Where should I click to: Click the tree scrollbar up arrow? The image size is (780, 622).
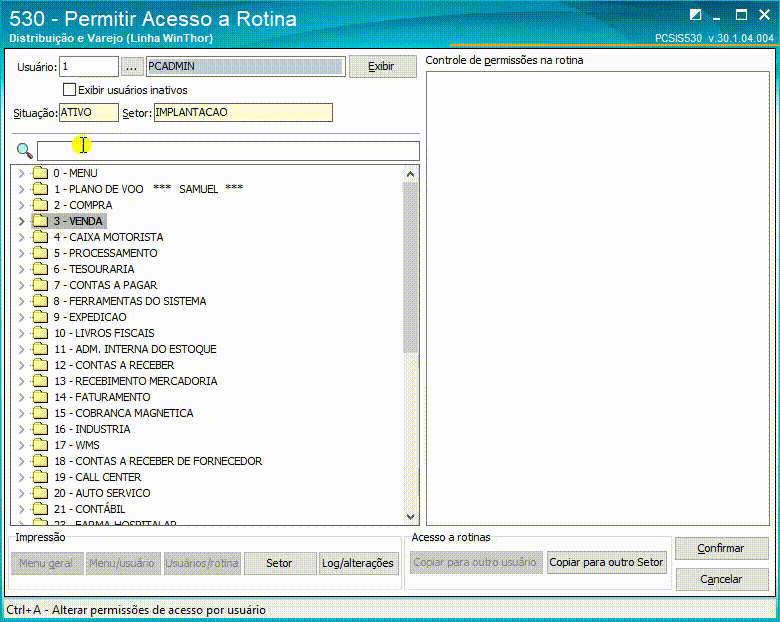(410, 174)
